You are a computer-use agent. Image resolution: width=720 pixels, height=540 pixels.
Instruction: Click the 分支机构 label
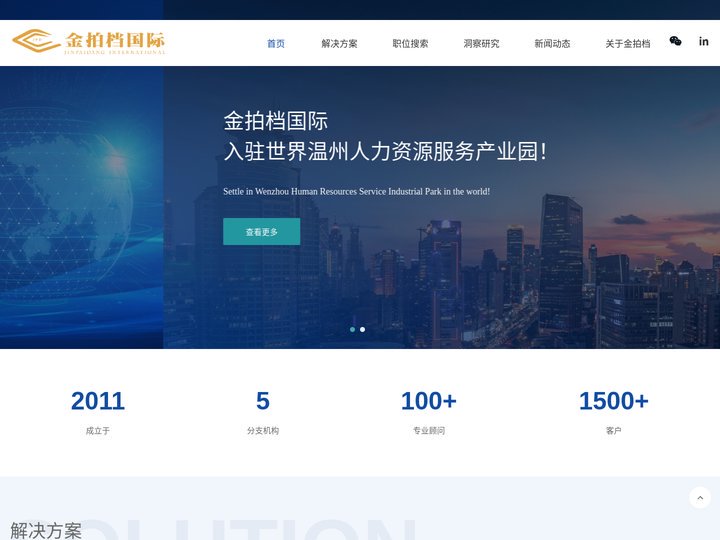pyautogui.click(x=263, y=431)
